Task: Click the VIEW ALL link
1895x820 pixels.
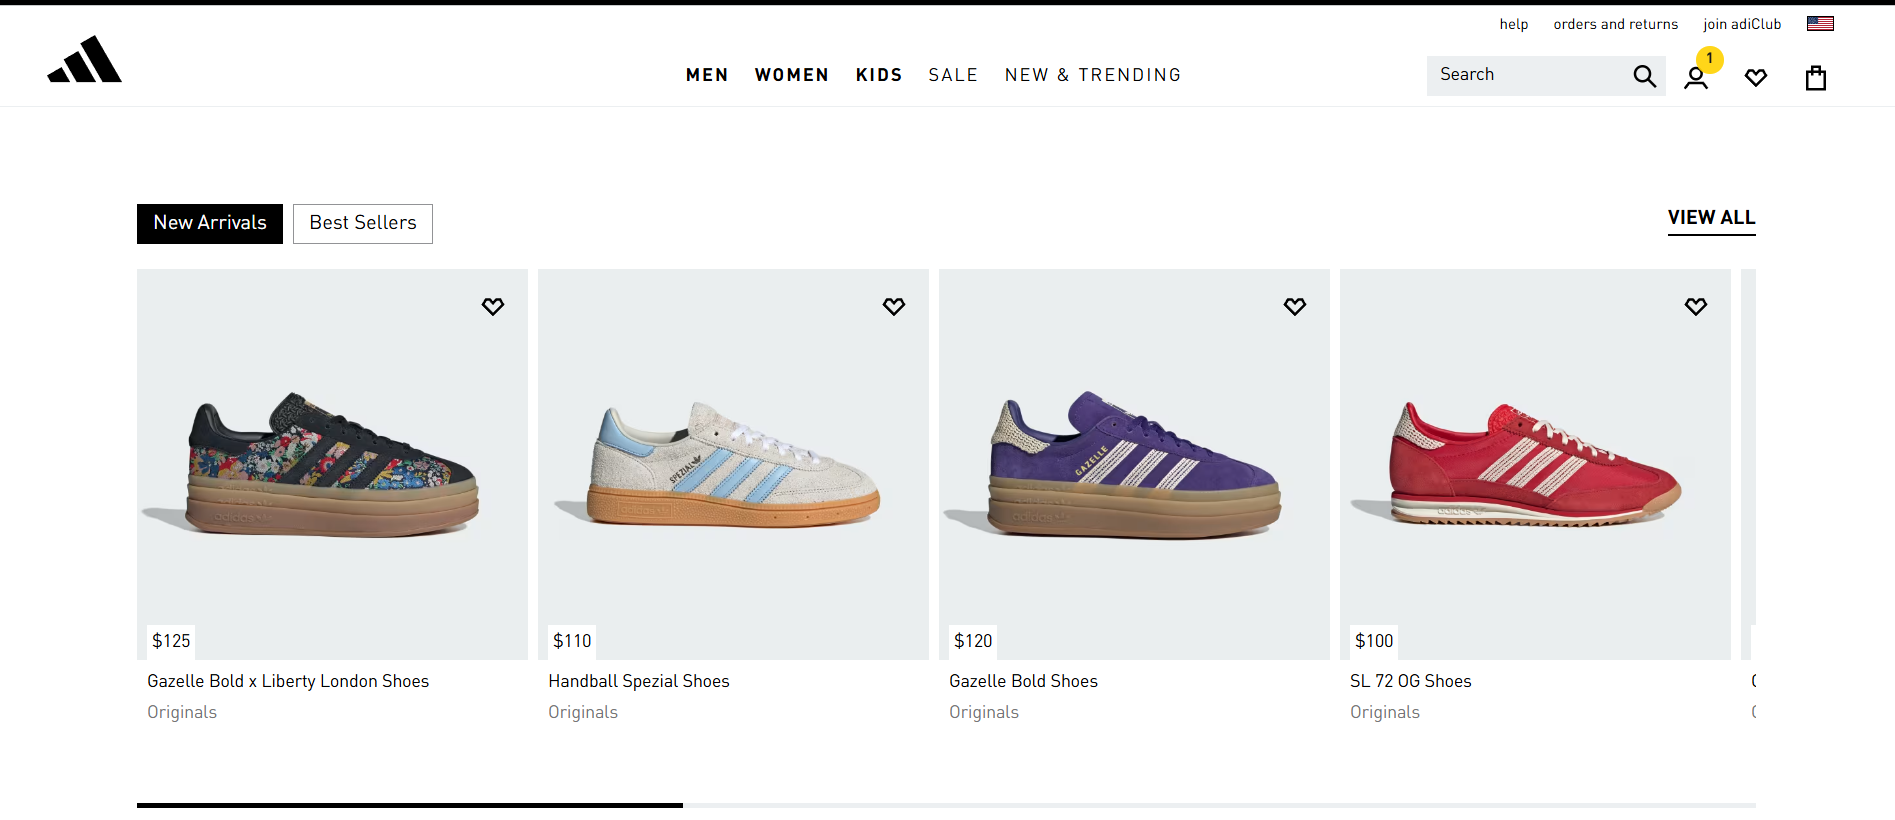Action: 1711,218
